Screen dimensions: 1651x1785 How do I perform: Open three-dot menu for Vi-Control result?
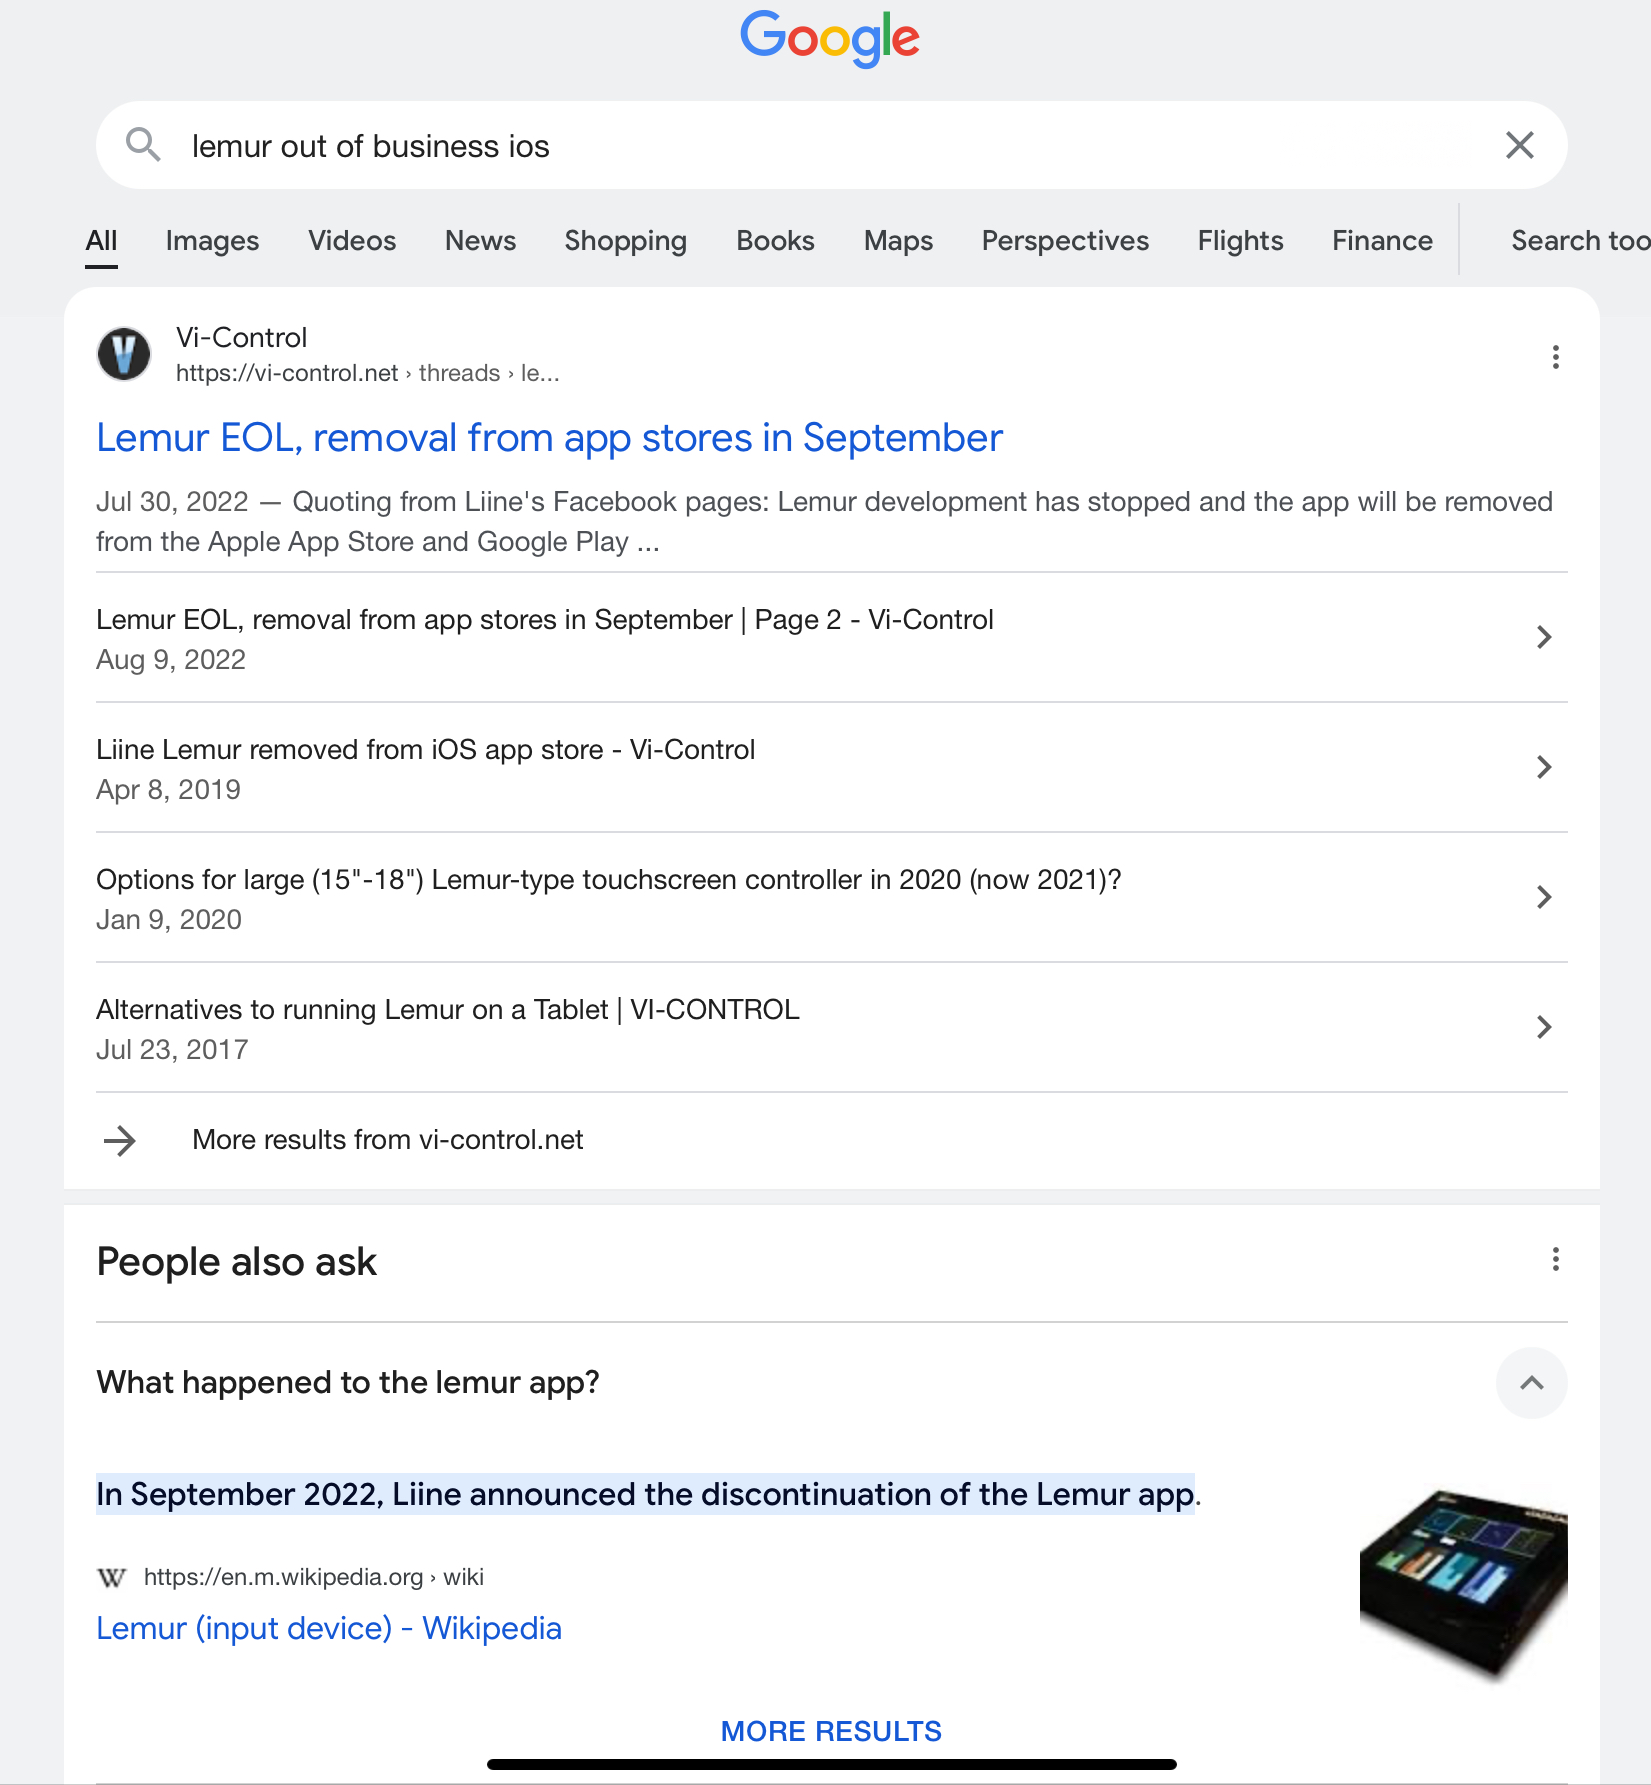(1555, 357)
